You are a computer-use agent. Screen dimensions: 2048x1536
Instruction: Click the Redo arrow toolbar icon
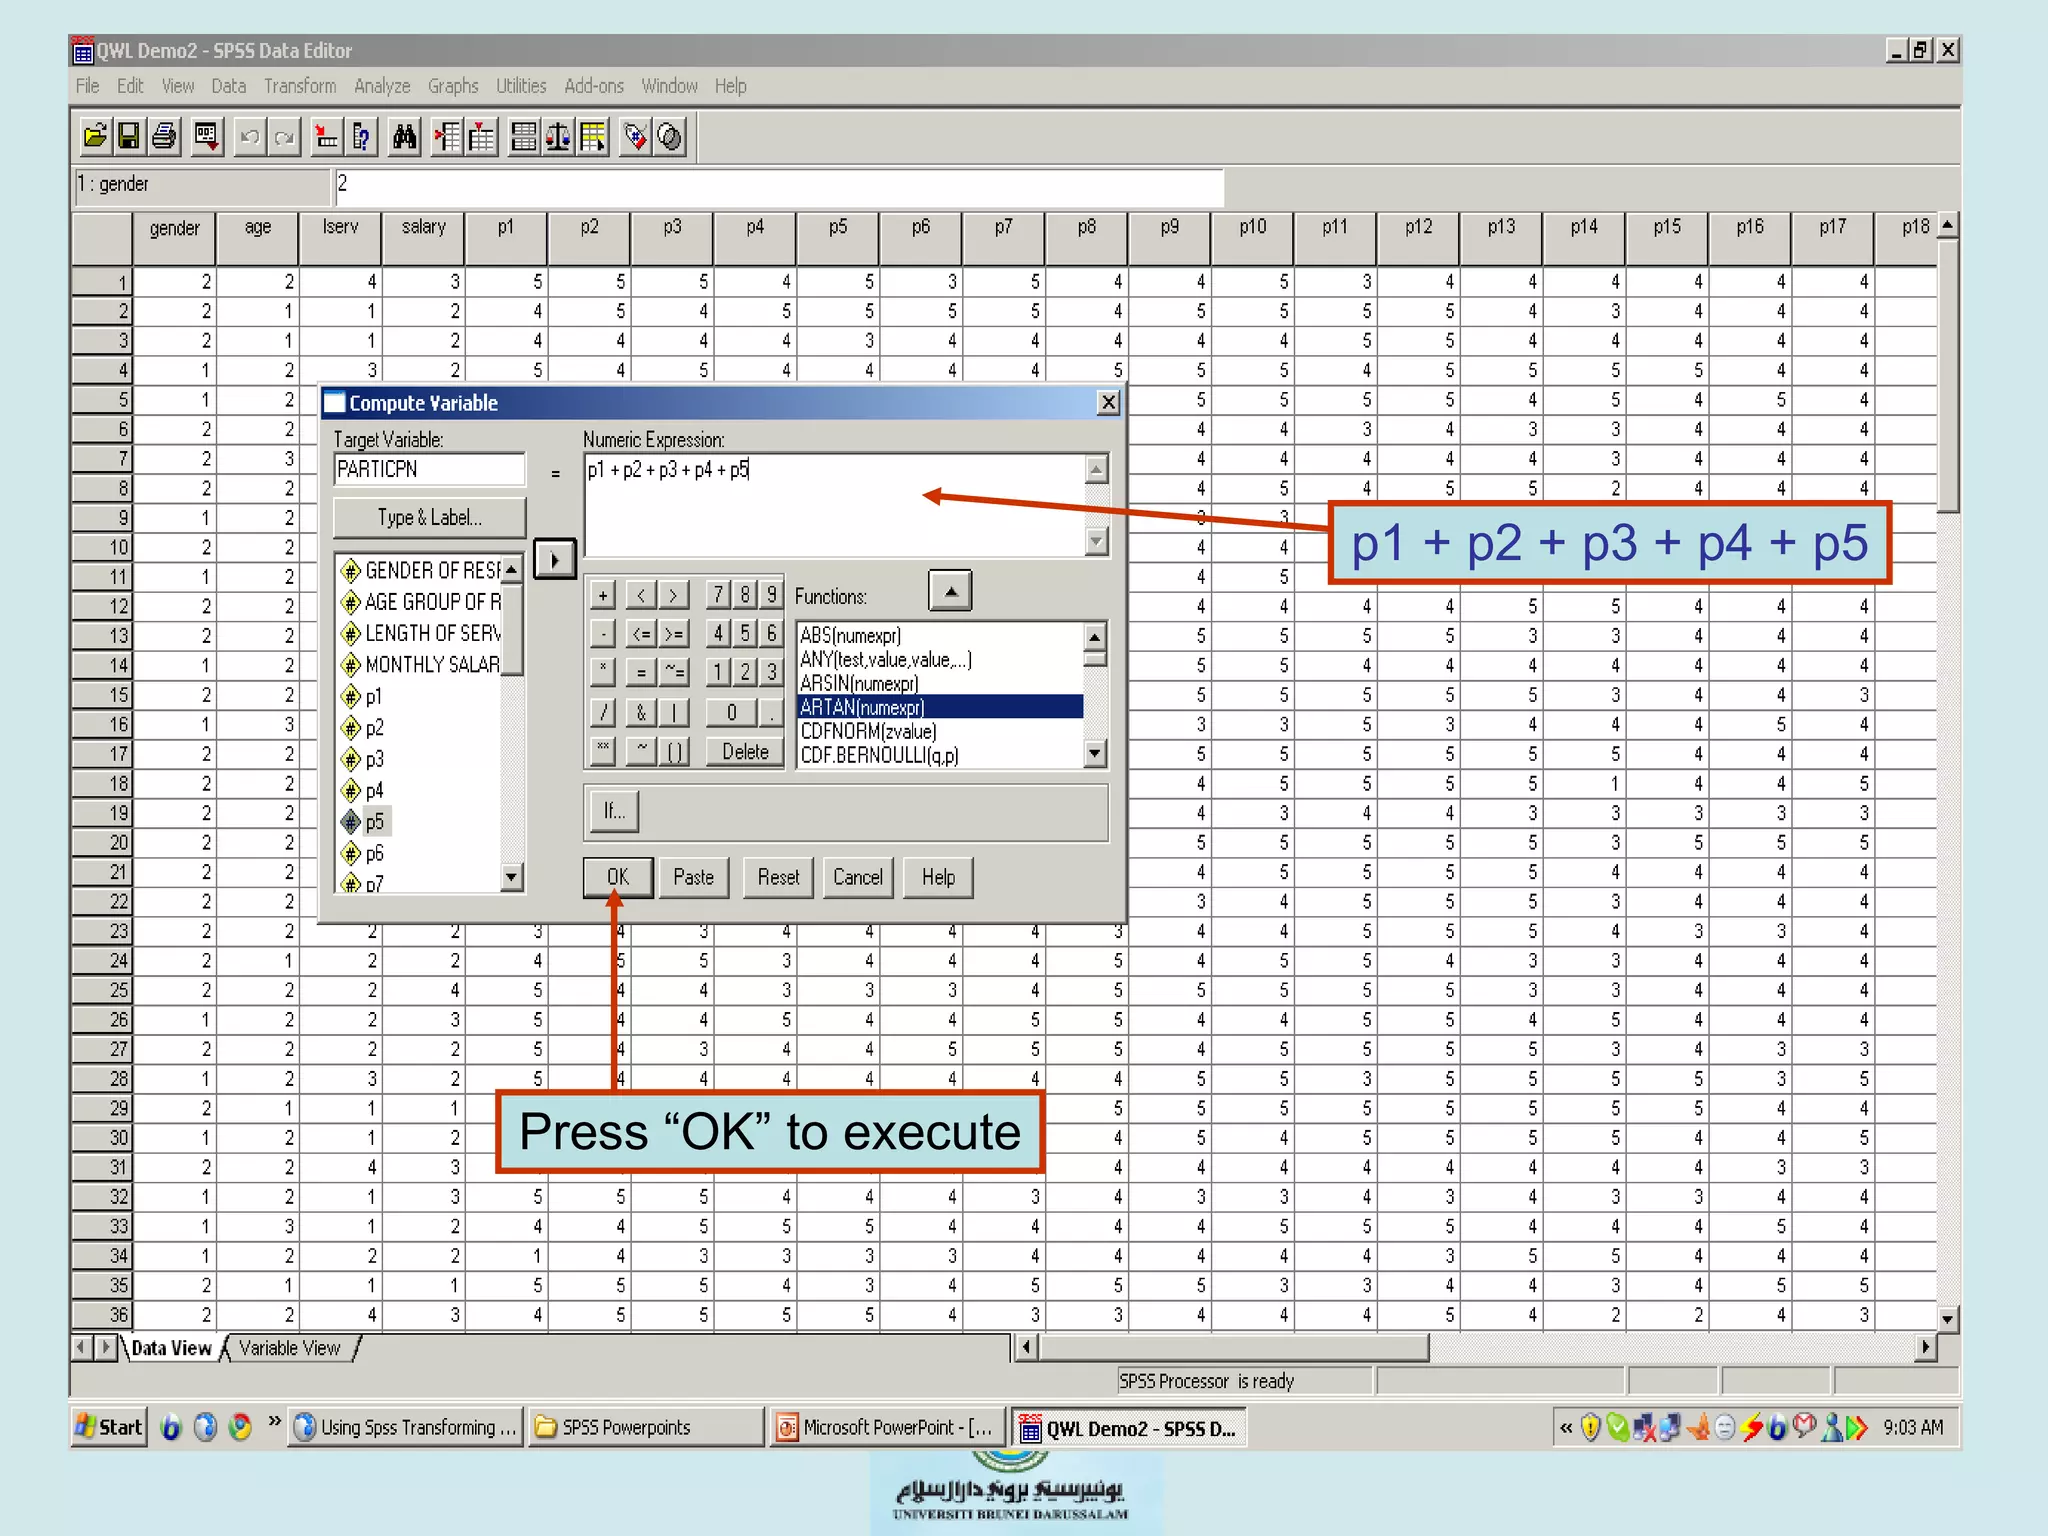[x=284, y=136]
